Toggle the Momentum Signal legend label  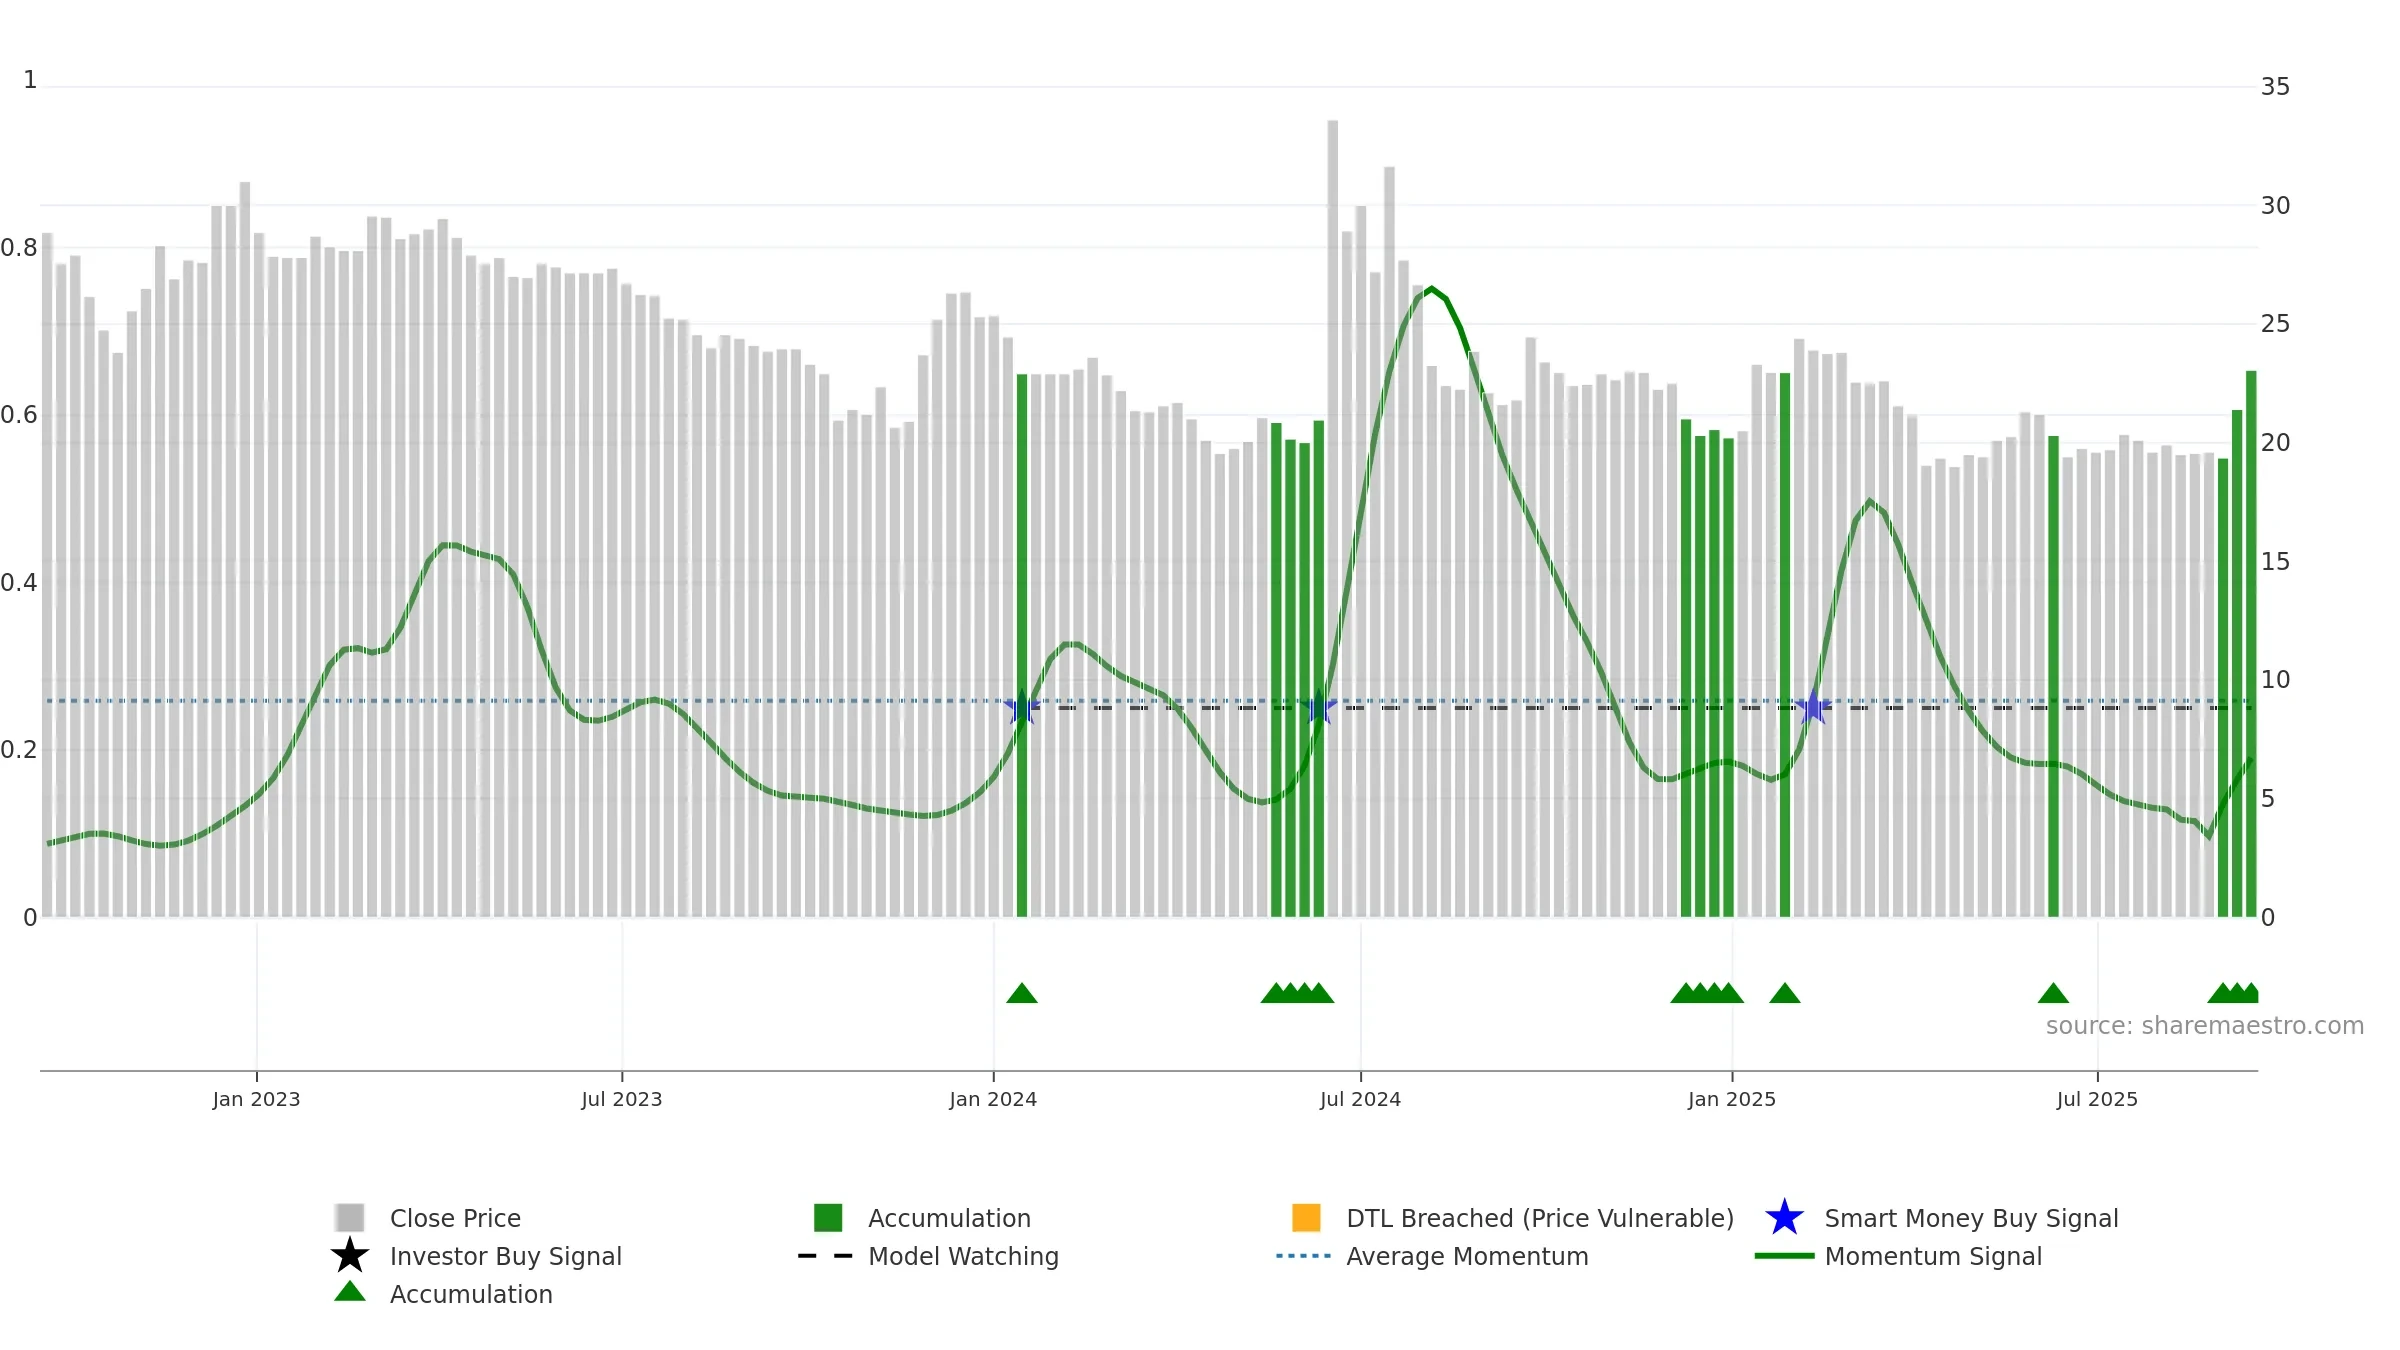tap(1933, 1256)
